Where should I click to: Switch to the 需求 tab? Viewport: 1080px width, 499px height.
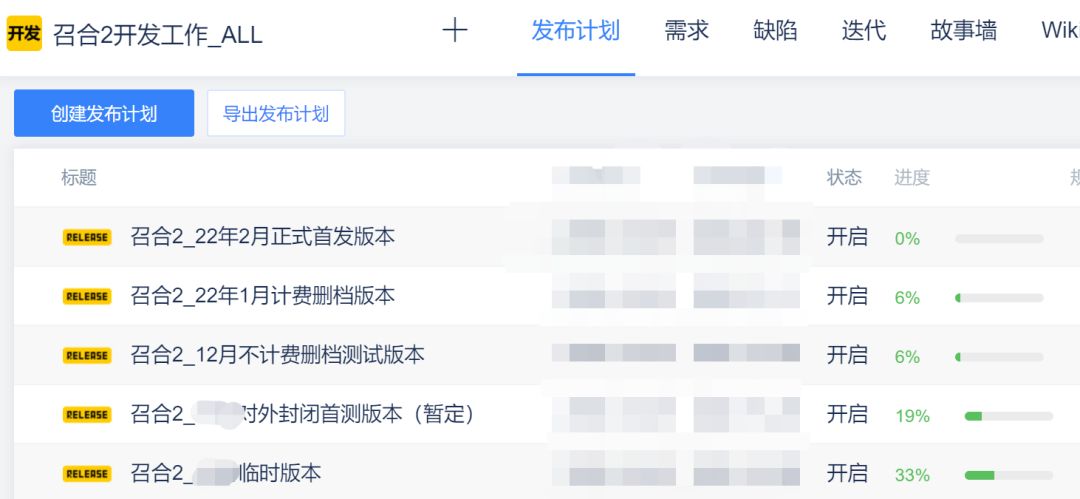click(687, 31)
